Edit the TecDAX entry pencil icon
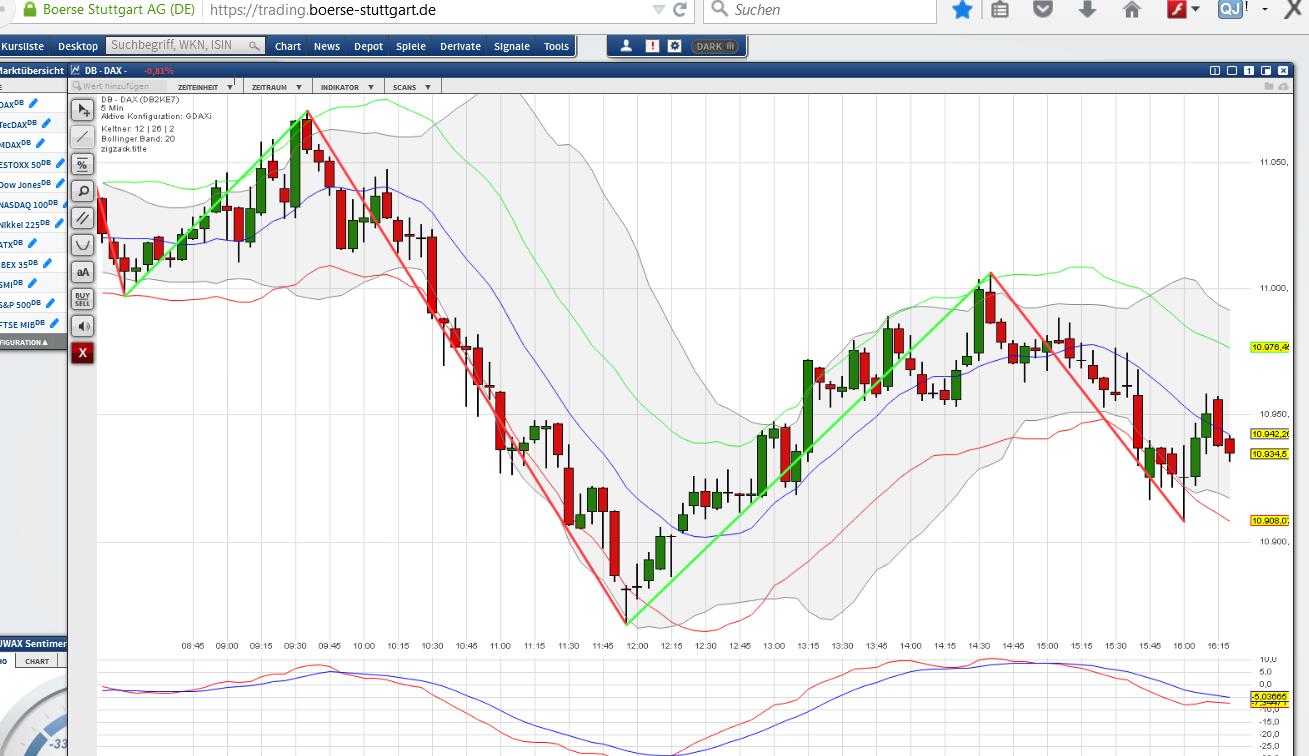 pyautogui.click(x=46, y=124)
